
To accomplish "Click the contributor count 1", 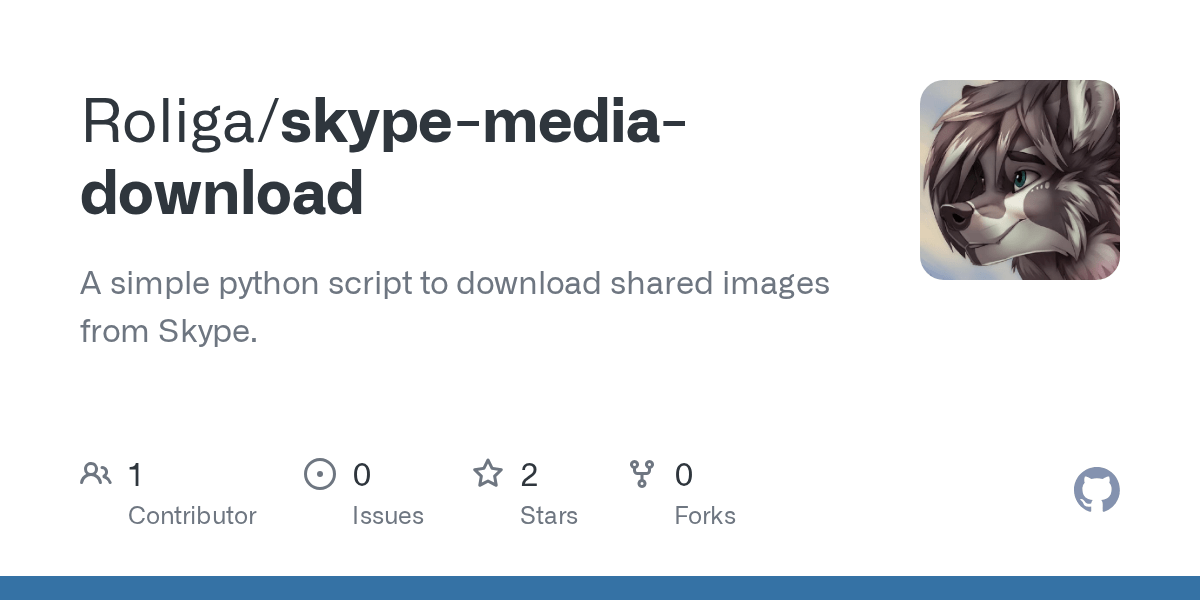I will tap(135, 475).
